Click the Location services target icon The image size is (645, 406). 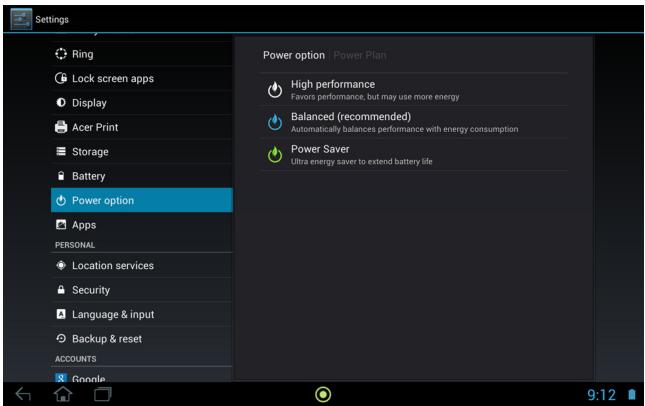coord(61,265)
